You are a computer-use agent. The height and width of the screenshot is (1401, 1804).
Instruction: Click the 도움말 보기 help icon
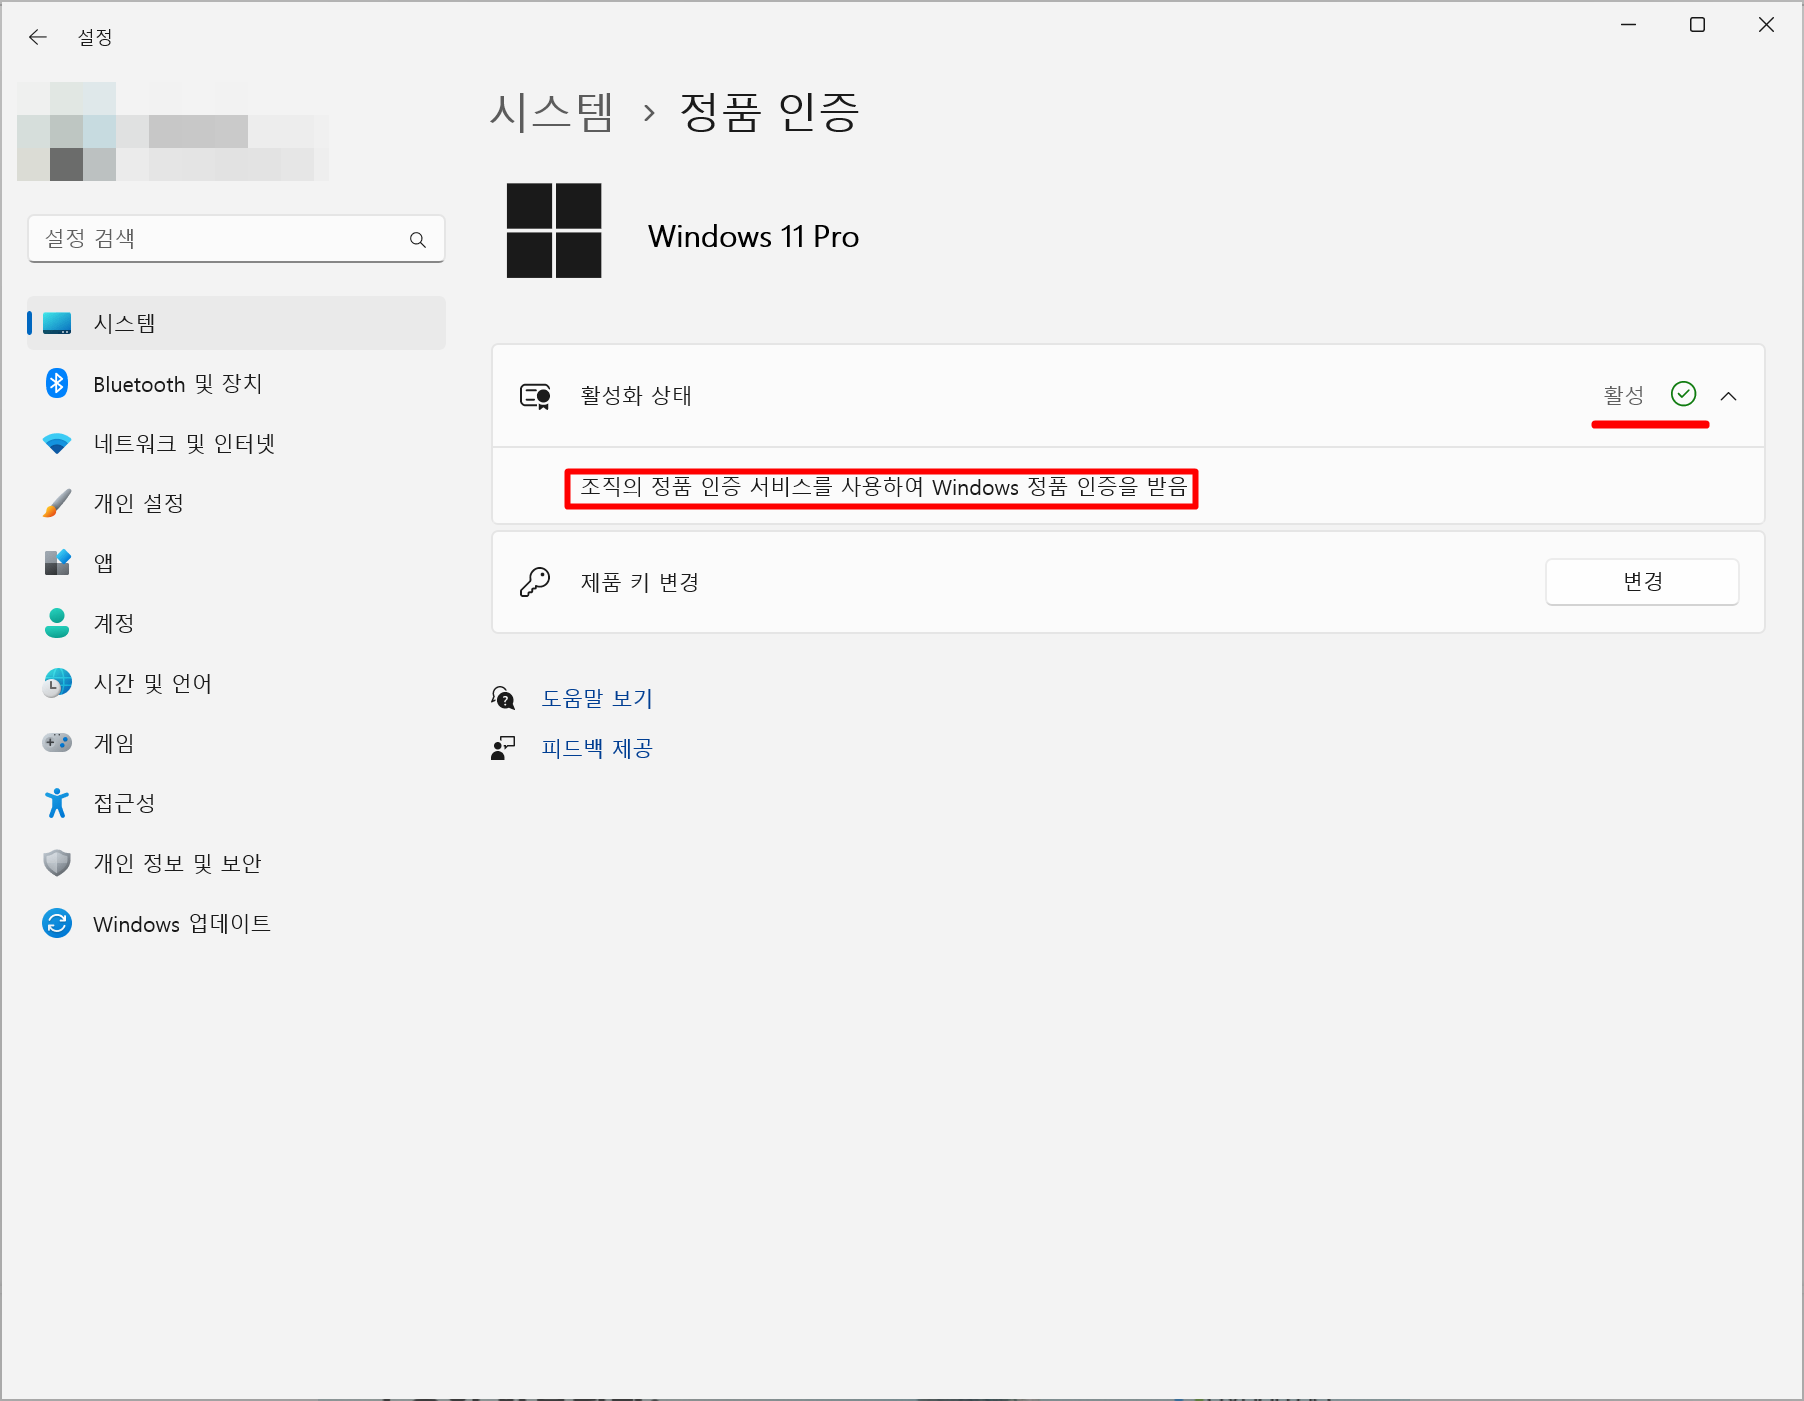(x=503, y=698)
